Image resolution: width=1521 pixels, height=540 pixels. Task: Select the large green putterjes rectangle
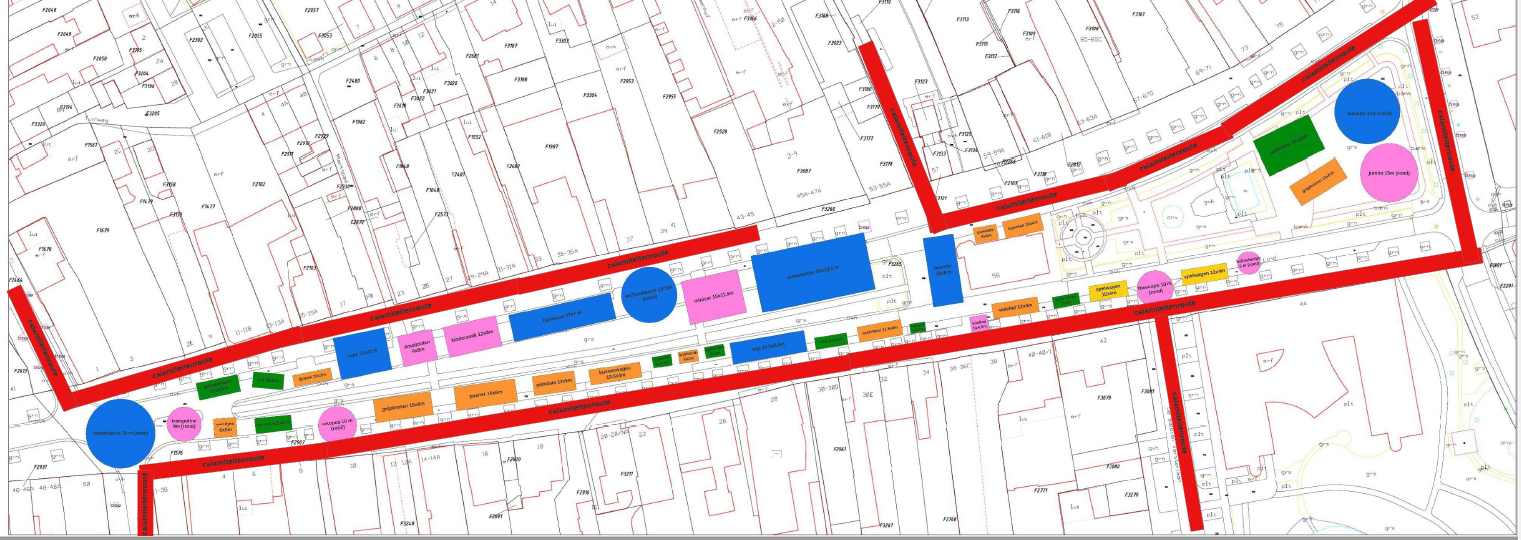coord(1288,147)
